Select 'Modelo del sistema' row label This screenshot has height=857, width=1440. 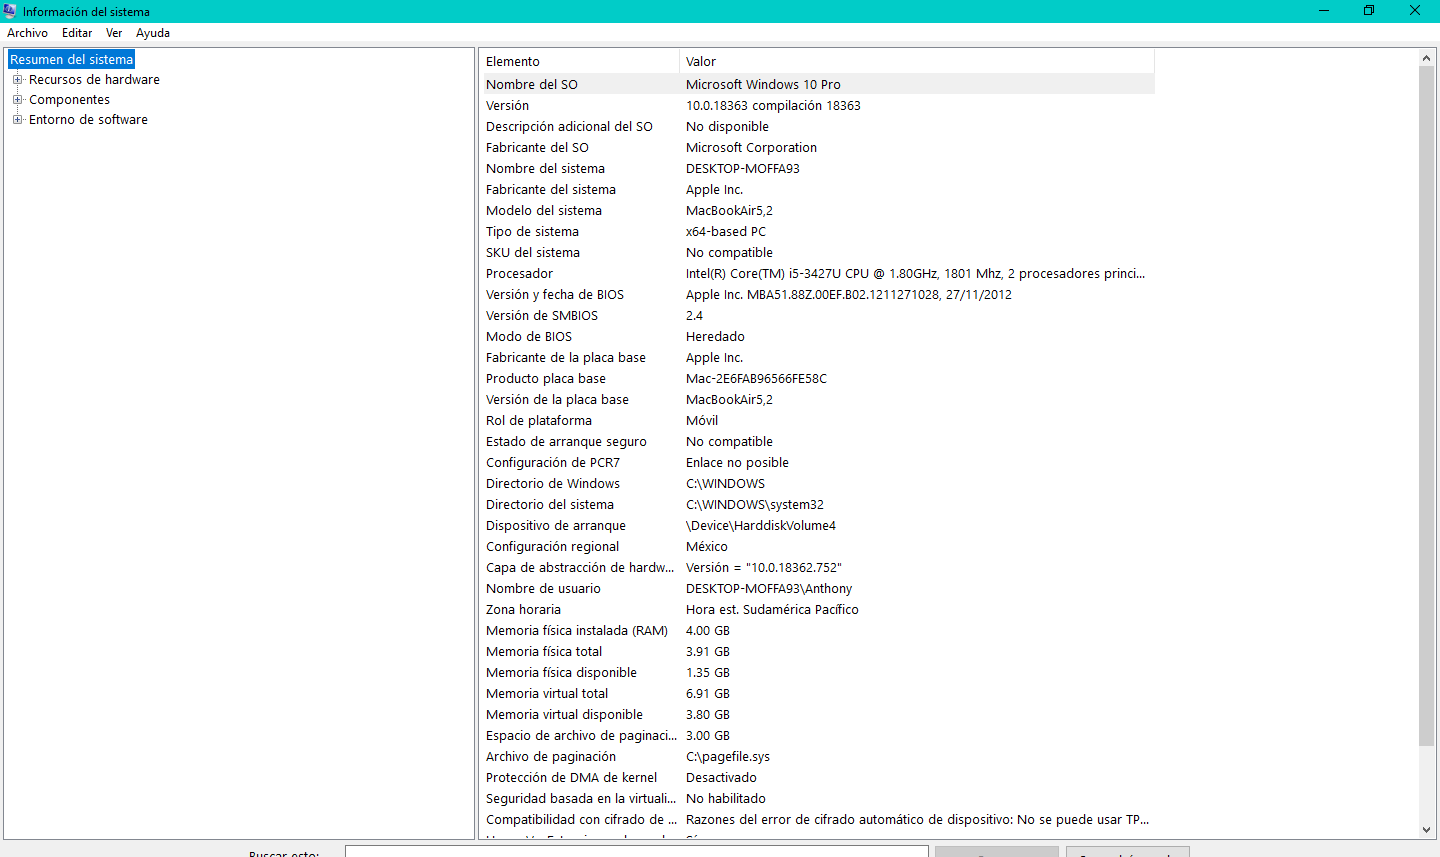coord(544,211)
